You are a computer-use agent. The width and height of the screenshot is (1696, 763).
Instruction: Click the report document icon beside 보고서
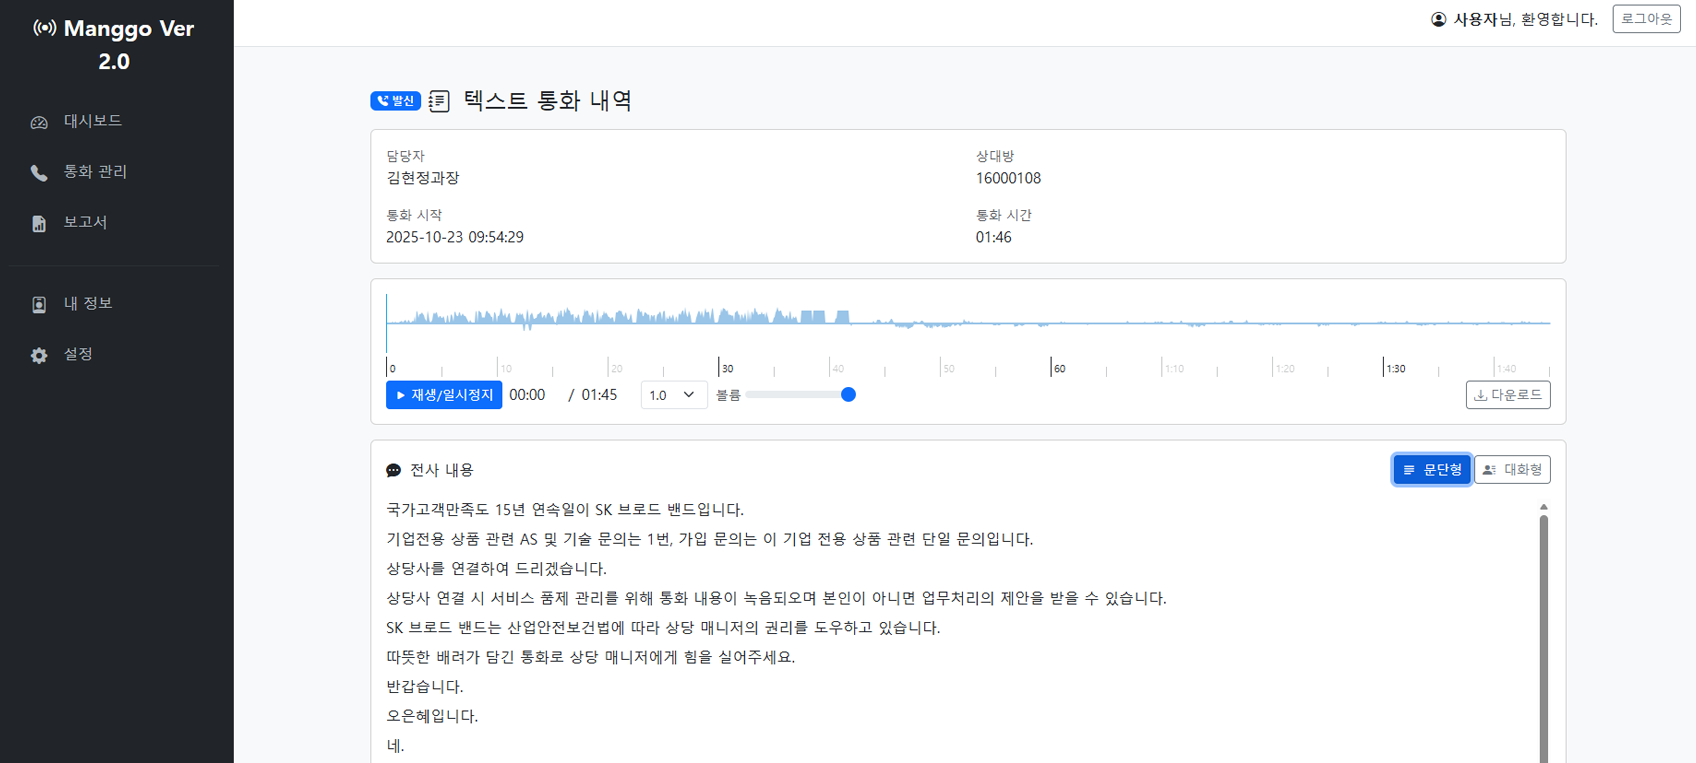pos(39,223)
